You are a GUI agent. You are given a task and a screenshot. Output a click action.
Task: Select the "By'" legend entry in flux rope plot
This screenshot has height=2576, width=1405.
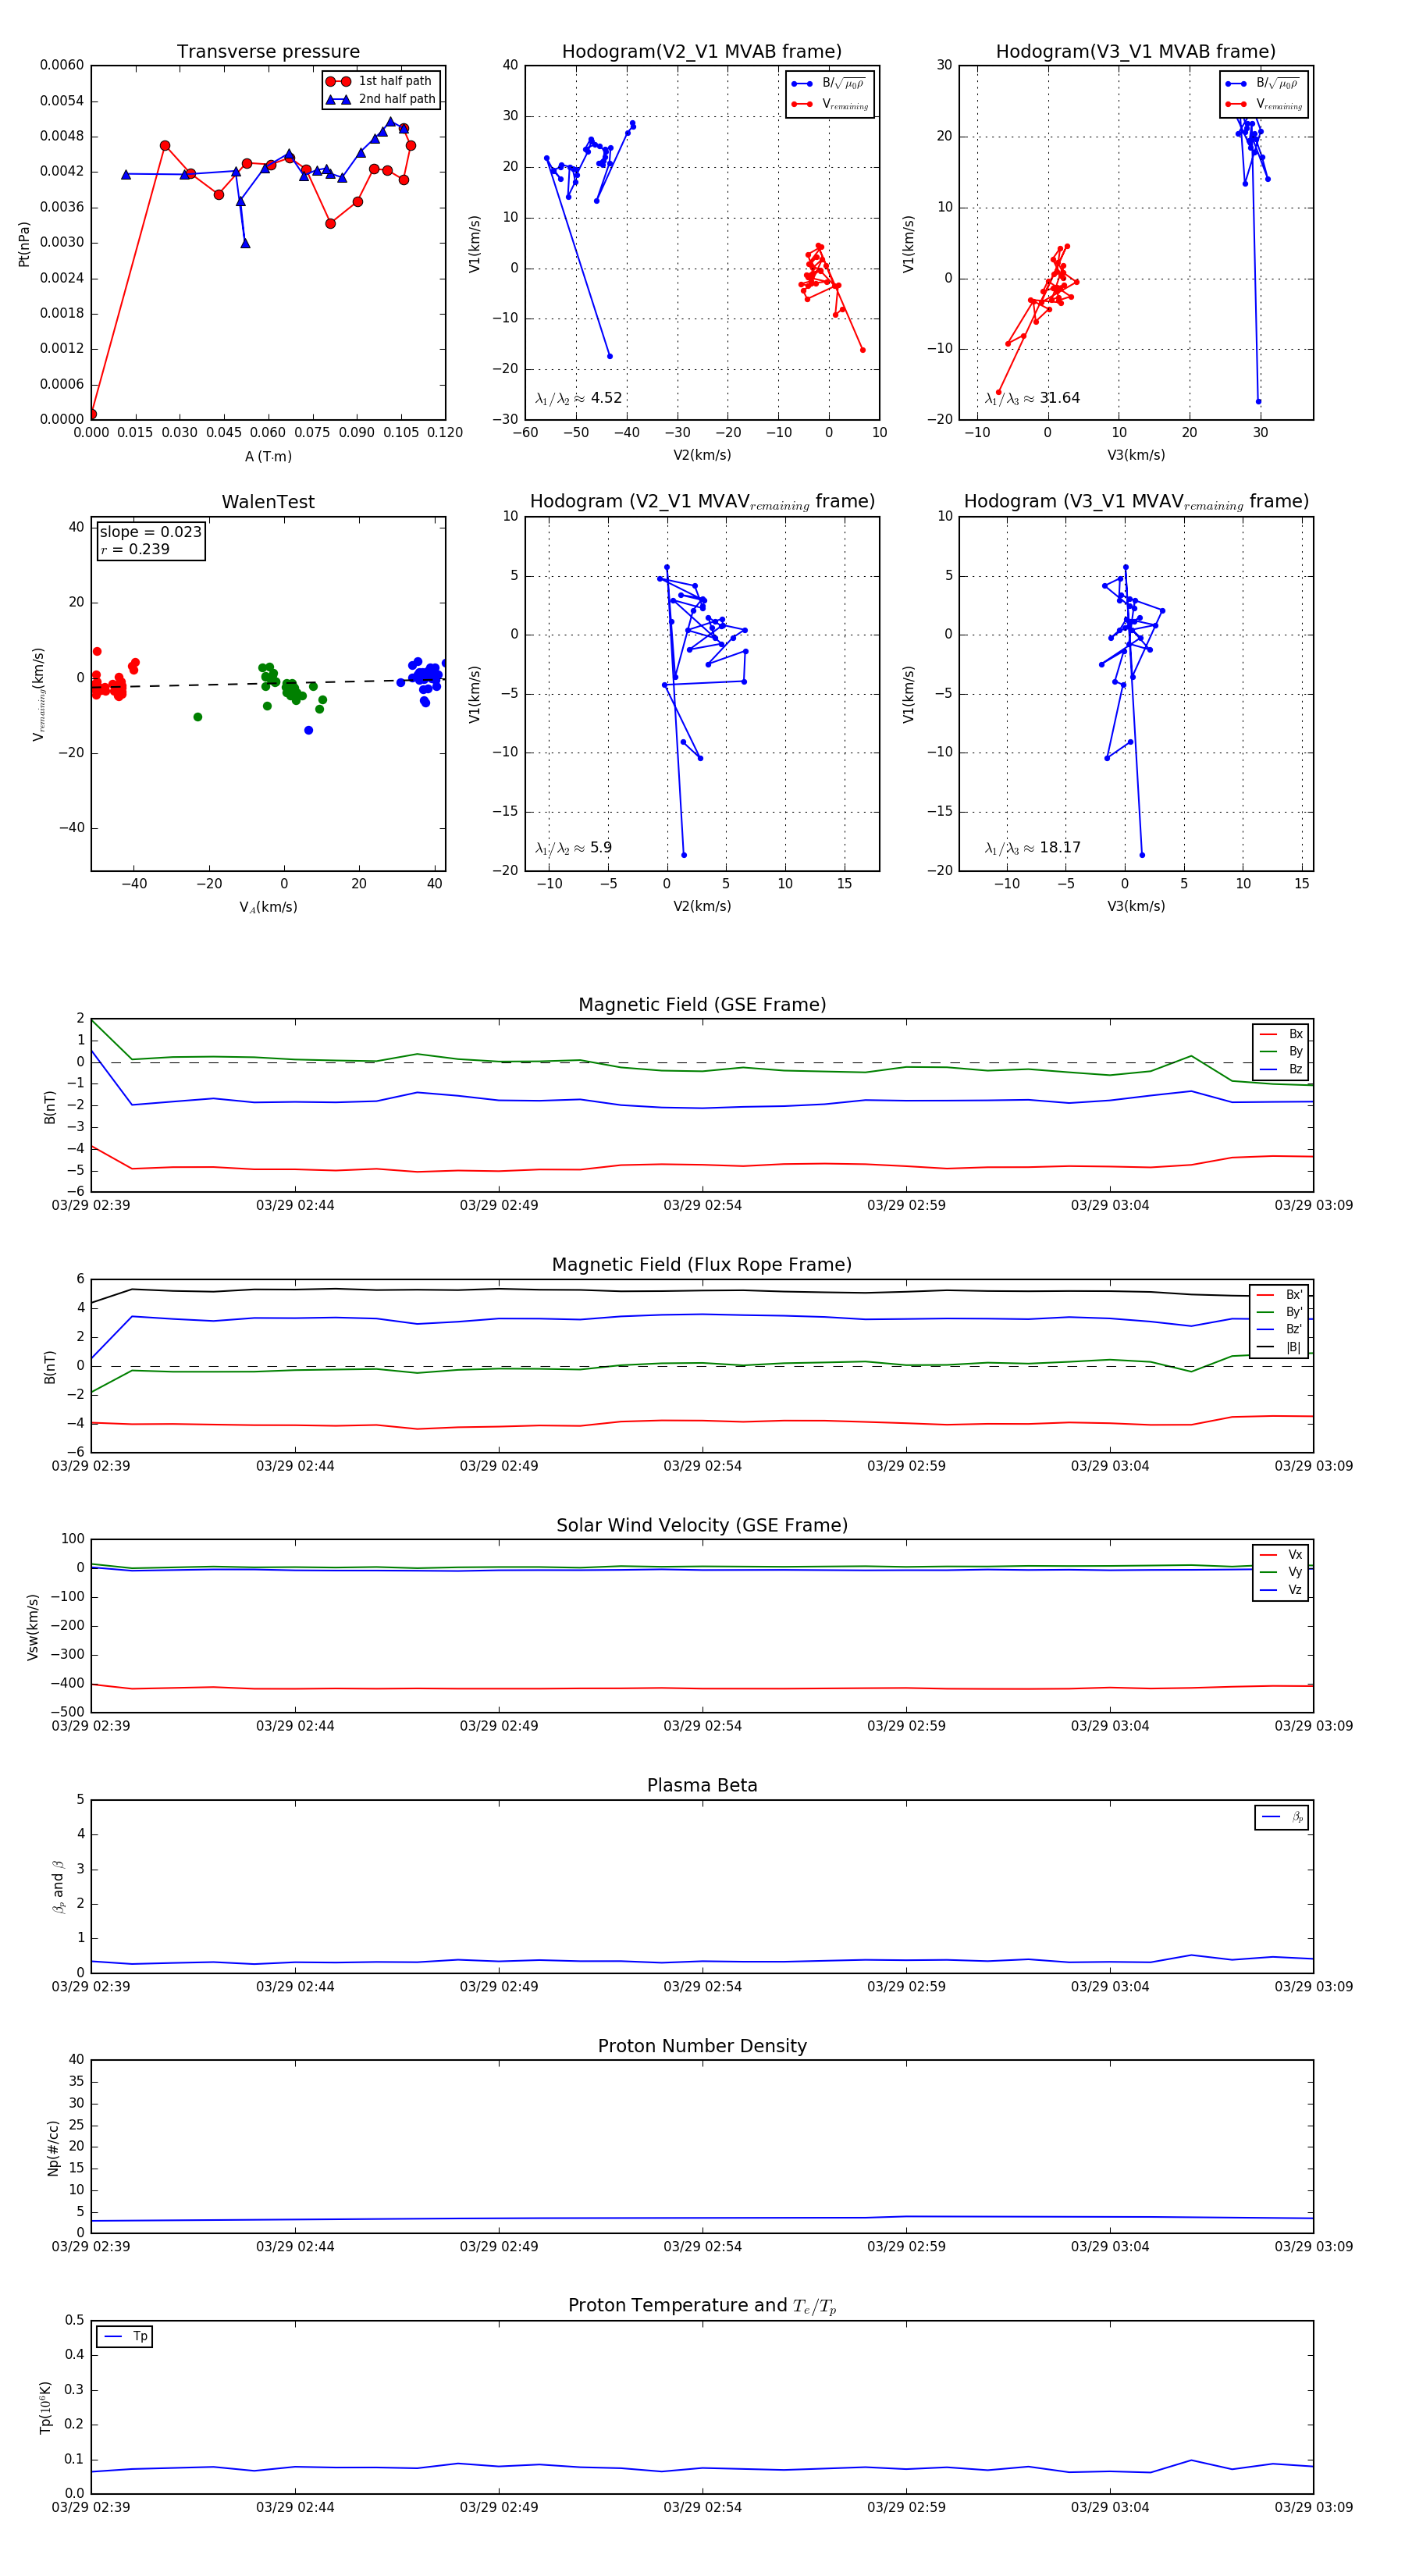click(1280, 1312)
